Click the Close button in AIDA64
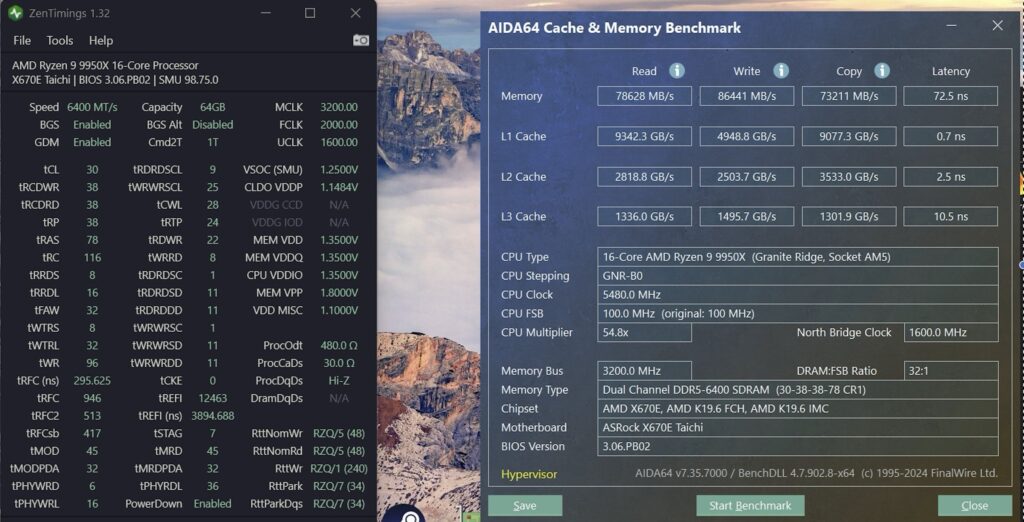1024x522 pixels. [974, 506]
